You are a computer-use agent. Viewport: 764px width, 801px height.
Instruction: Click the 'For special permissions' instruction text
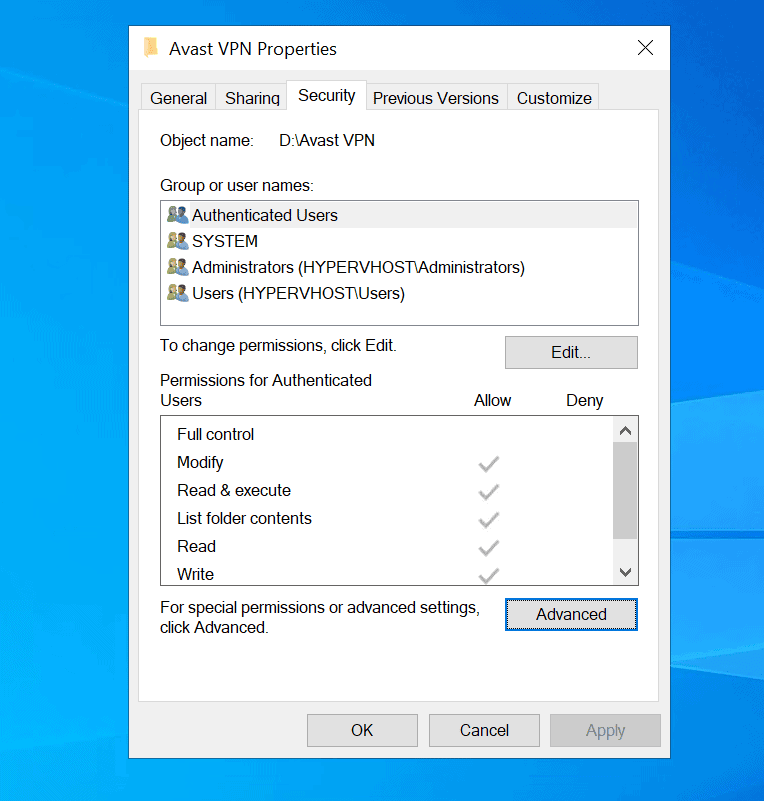pyautogui.click(x=320, y=617)
